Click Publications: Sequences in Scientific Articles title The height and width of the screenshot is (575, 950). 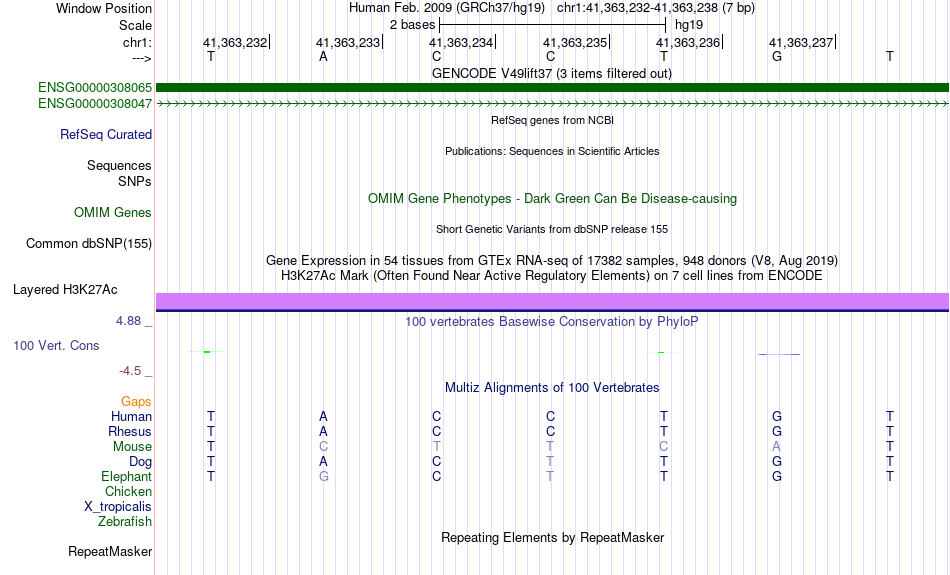(552, 151)
